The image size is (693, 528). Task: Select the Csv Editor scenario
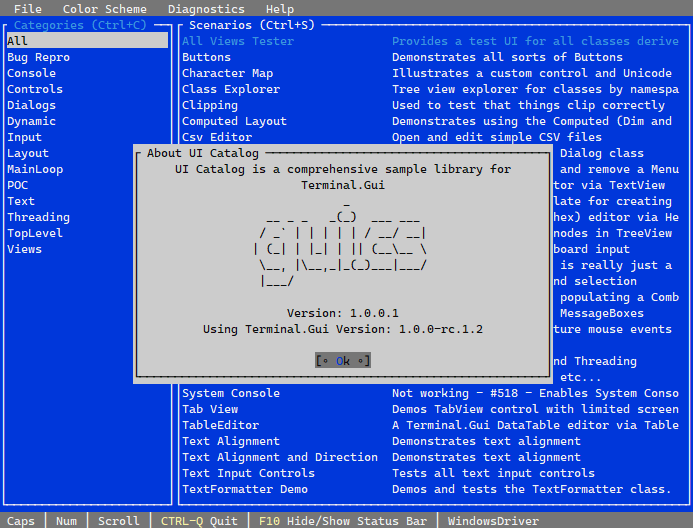(x=216, y=137)
